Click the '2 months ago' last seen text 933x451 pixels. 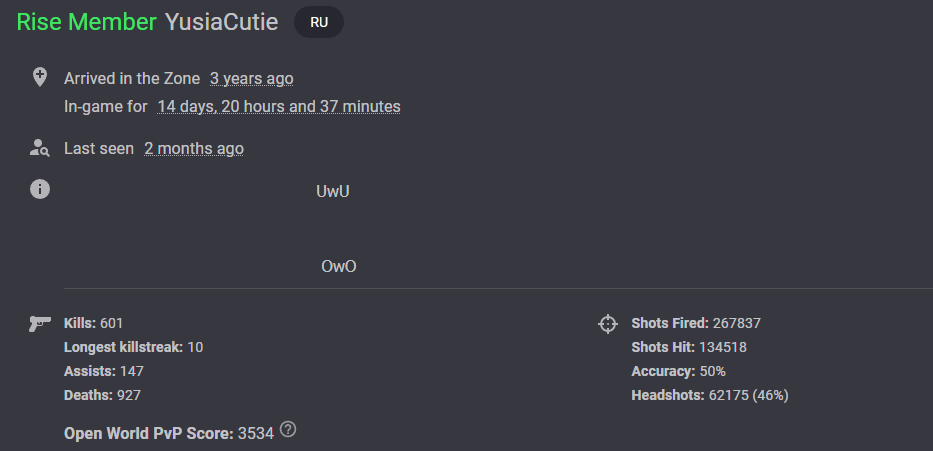(194, 149)
